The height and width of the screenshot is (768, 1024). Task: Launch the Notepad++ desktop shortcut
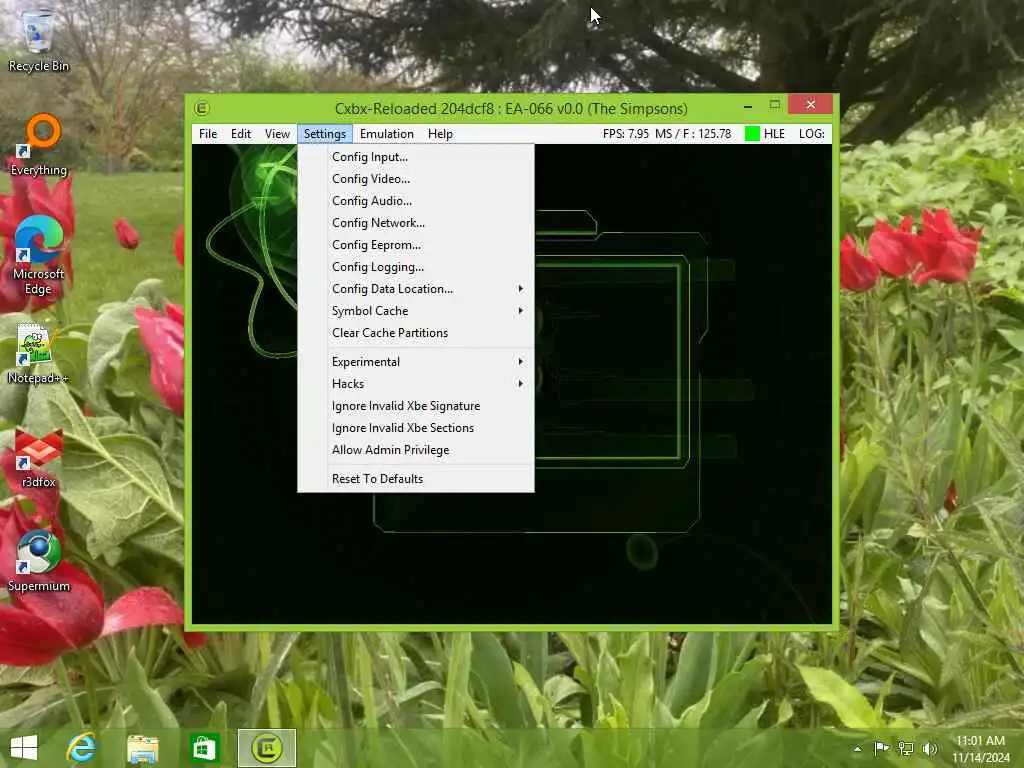[x=38, y=353]
